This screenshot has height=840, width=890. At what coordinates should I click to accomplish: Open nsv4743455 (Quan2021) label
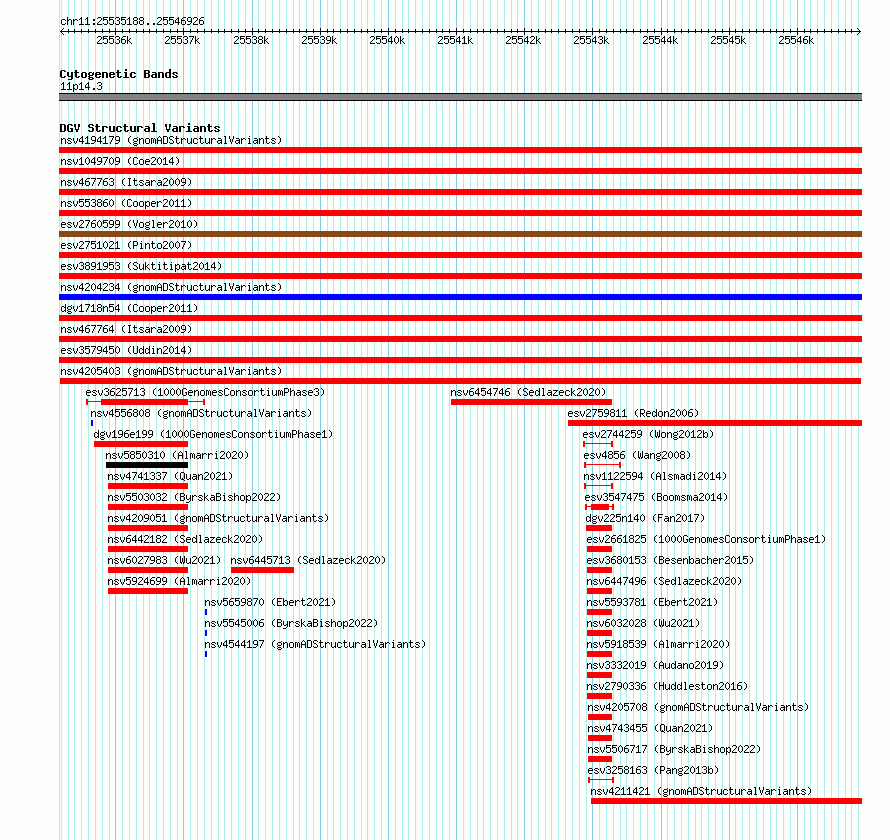(x=650, y=728)
